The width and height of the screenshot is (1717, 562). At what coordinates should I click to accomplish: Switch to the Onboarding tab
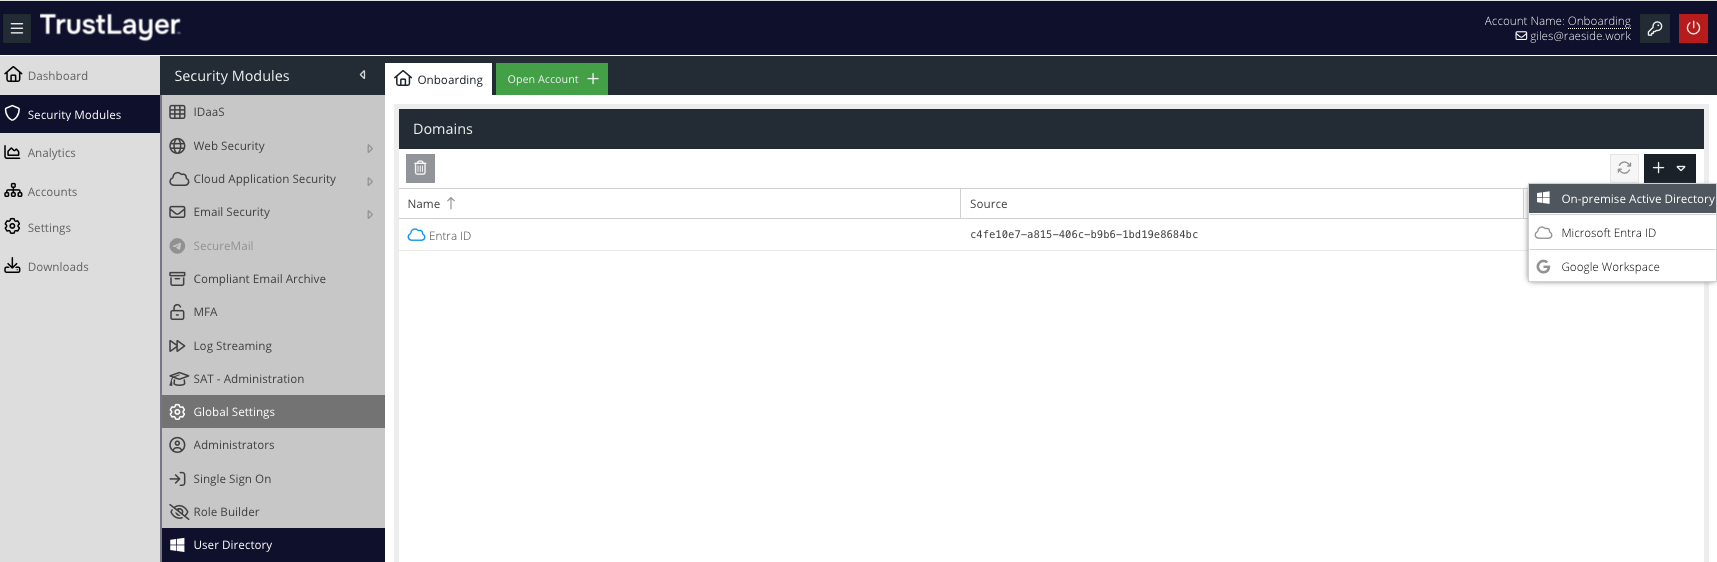(439, 79)
